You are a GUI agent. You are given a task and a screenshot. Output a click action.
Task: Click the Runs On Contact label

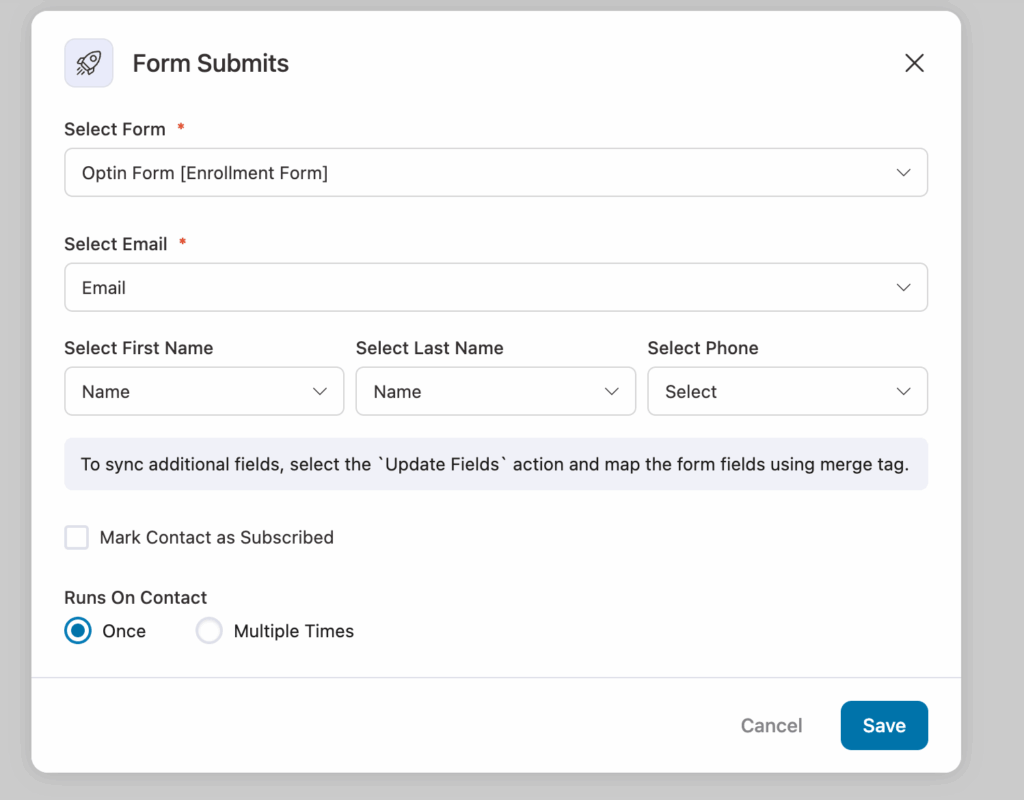coord(135,597)
